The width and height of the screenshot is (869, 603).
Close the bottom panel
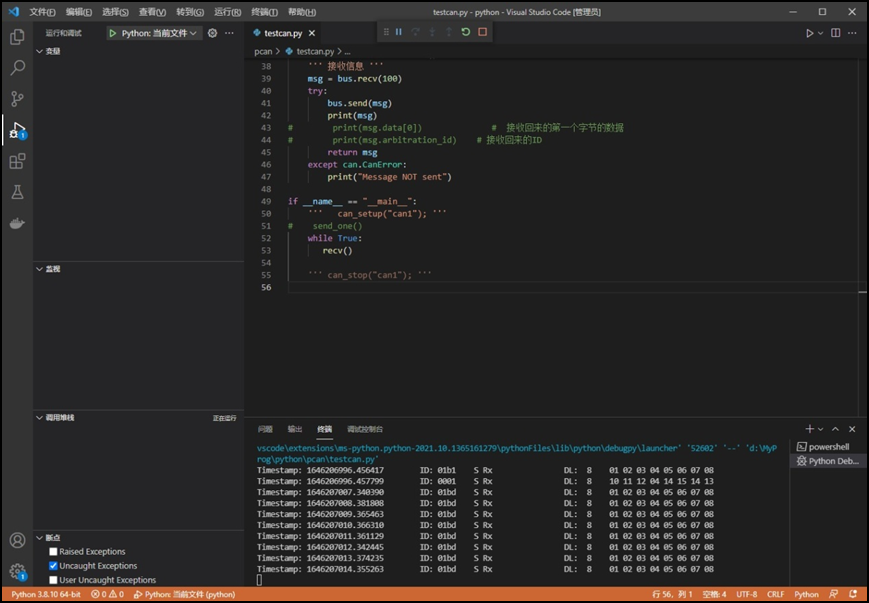(x=852, y=429)
